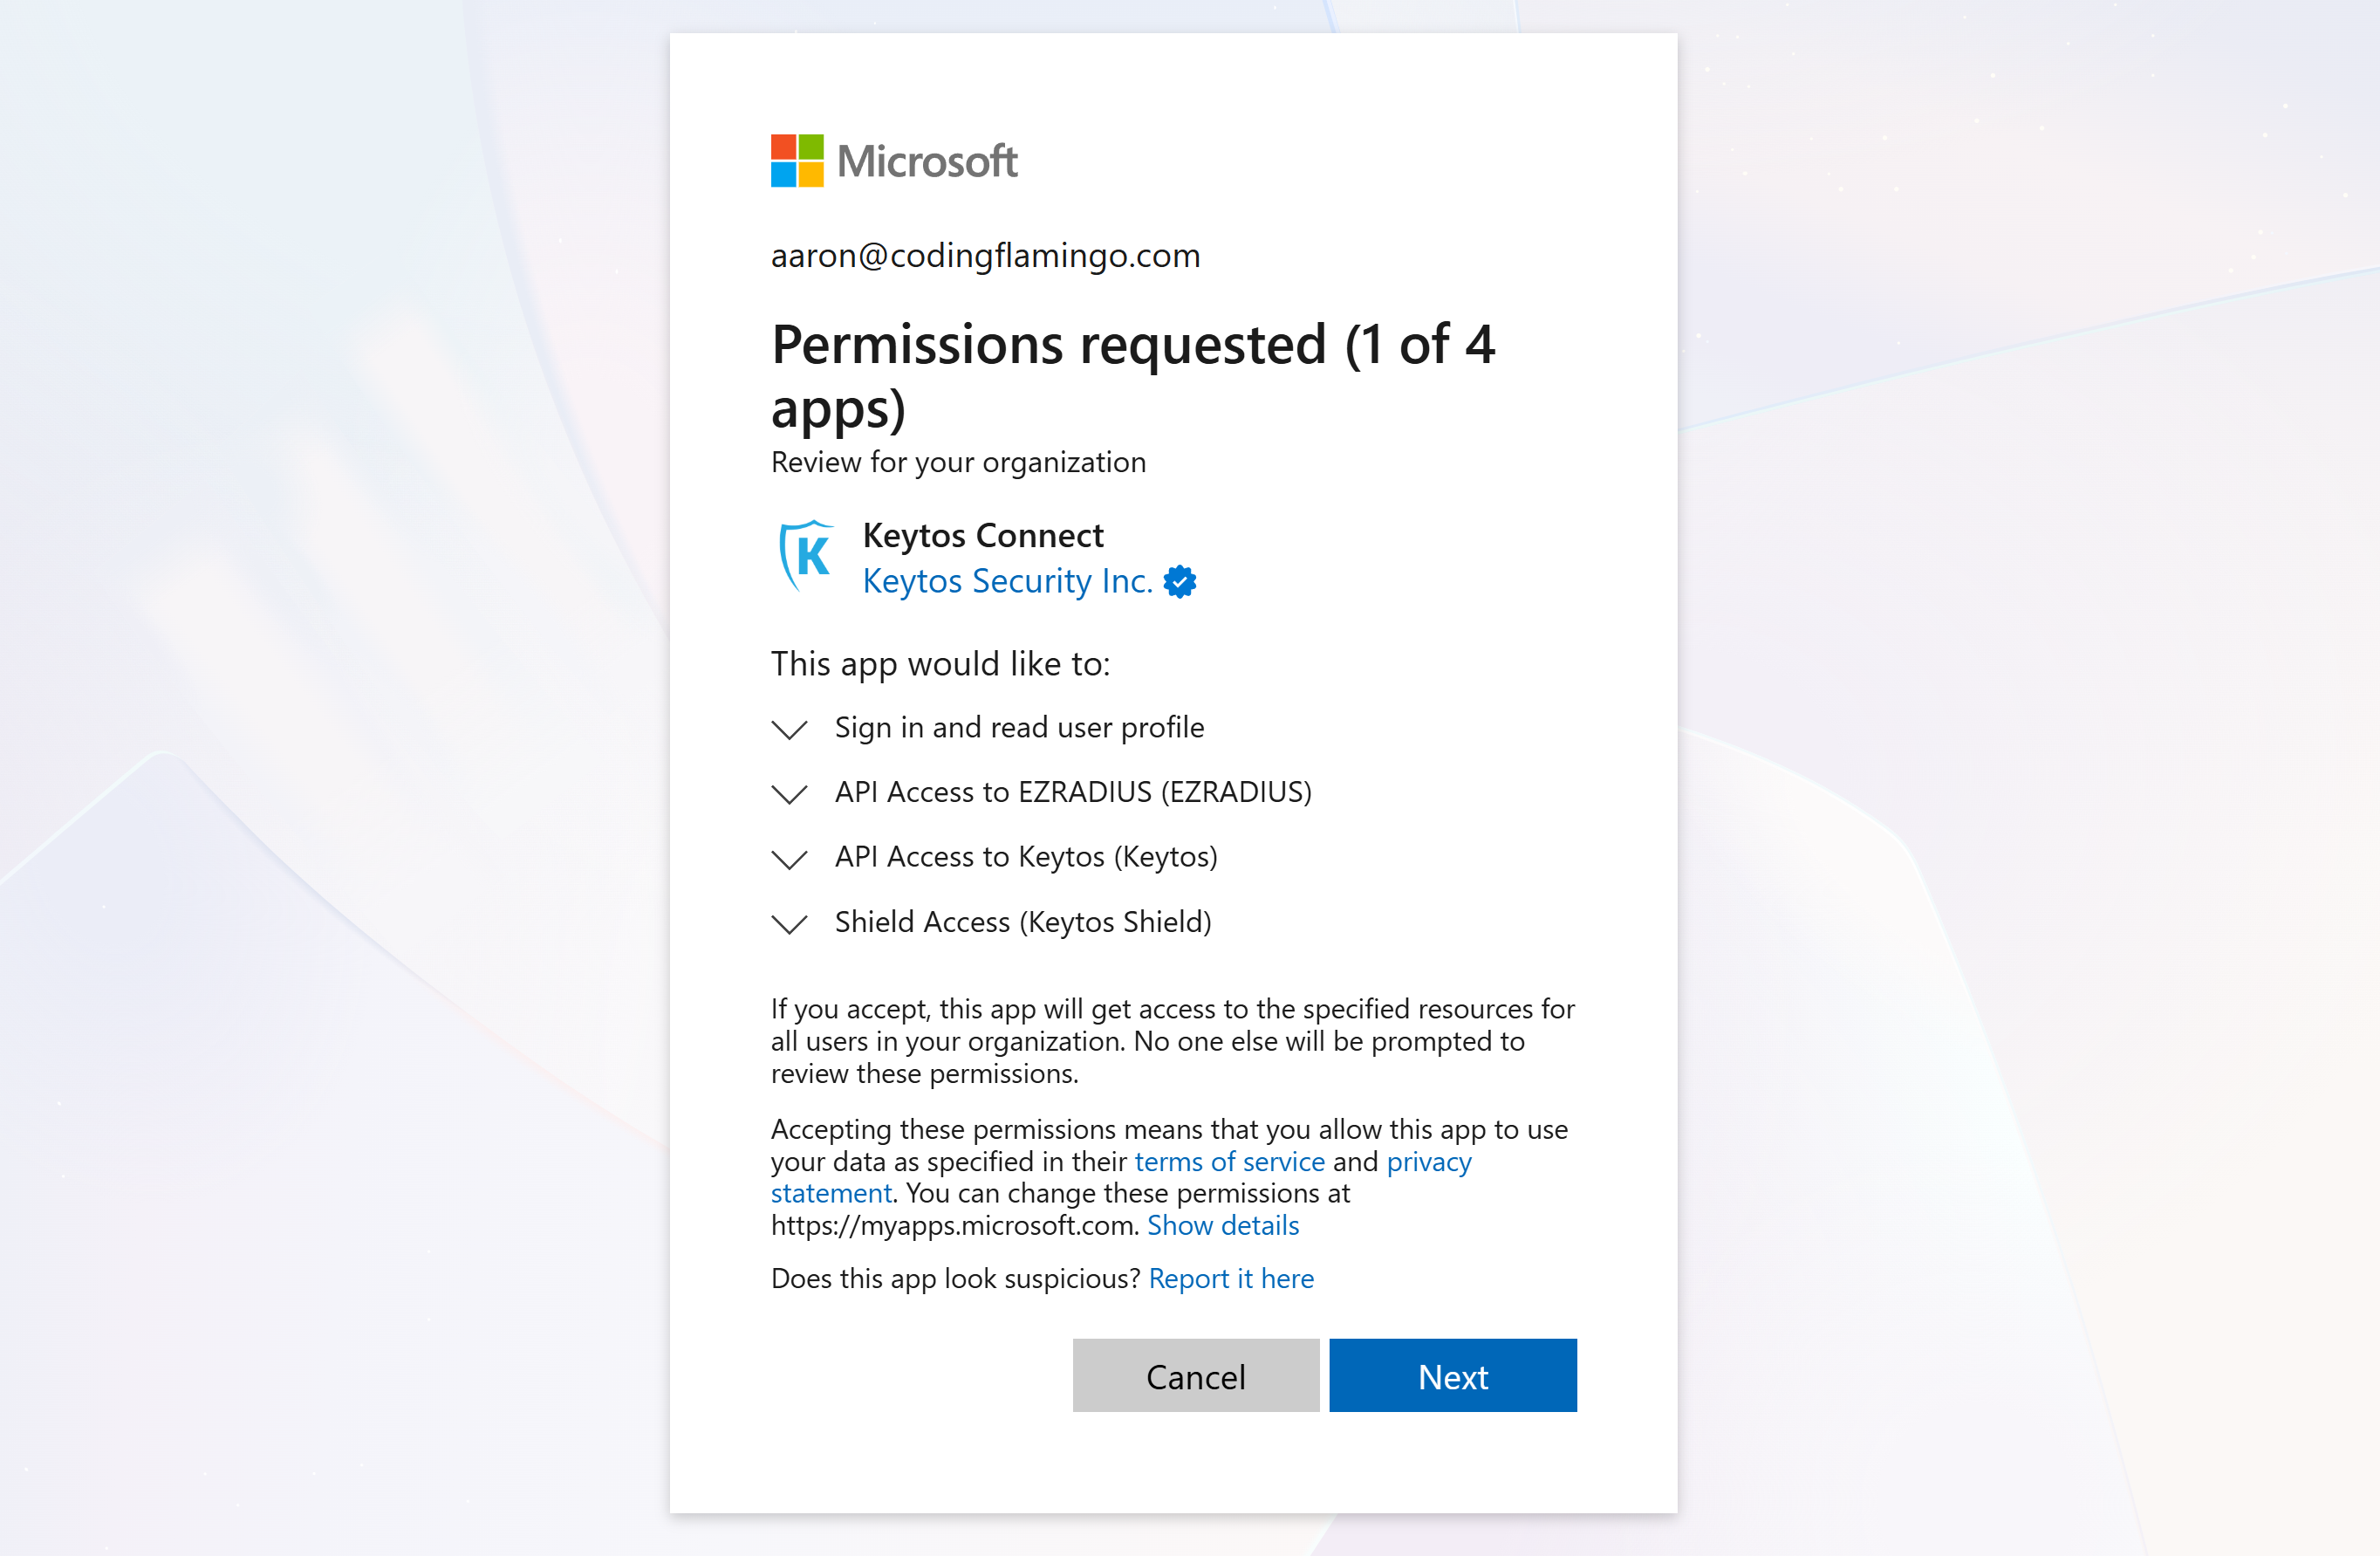Click Show details link
The height and width of the screenshot is (1556, 2380).
click(1223, 1225)
